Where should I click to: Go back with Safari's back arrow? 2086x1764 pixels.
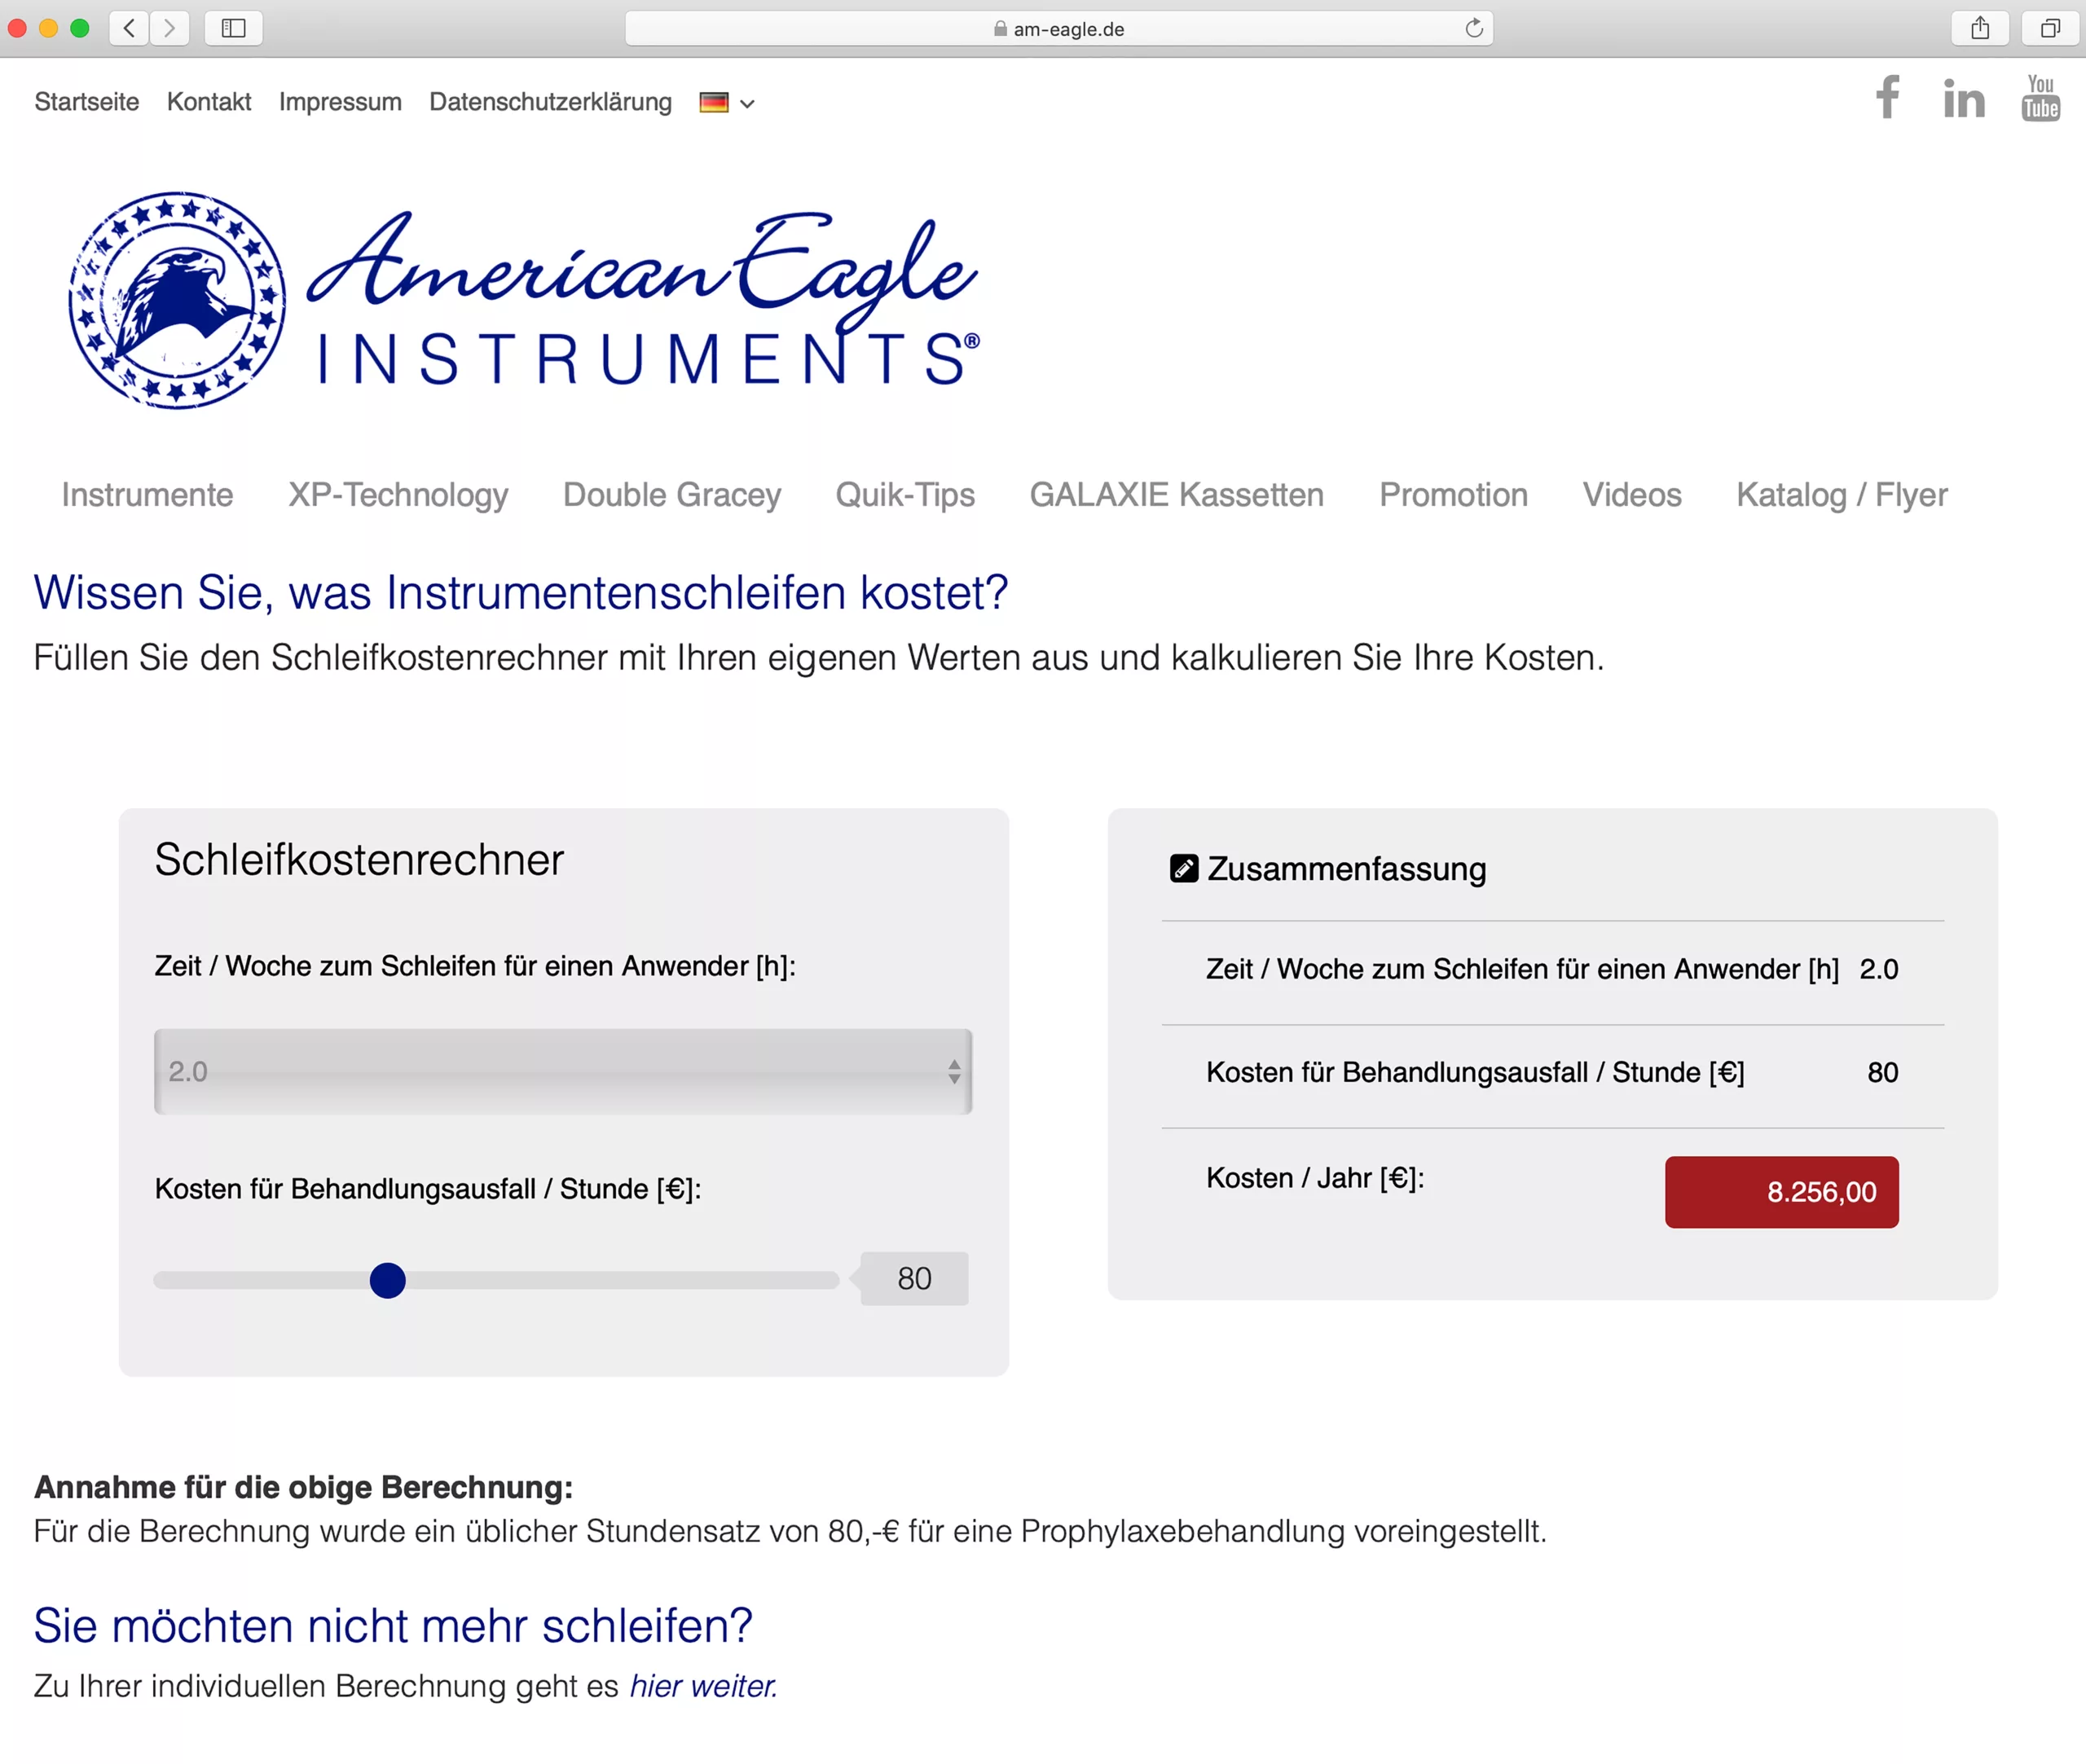coord(129,28)
